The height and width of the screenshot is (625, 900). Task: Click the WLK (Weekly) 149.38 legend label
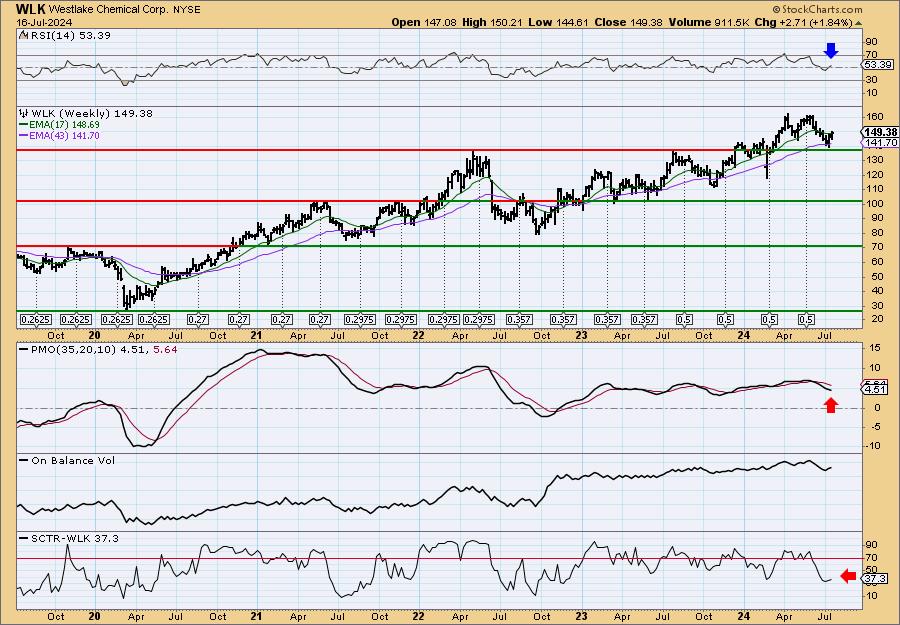pos(92,114)
